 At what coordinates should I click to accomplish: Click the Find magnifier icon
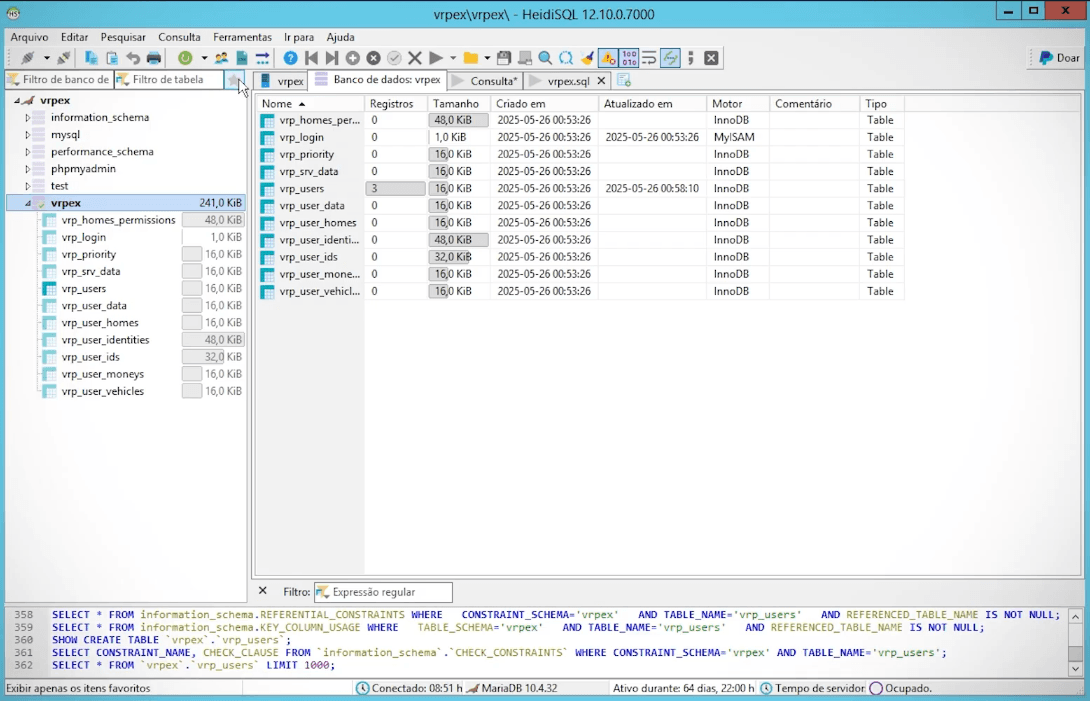(x=546, y=58)
